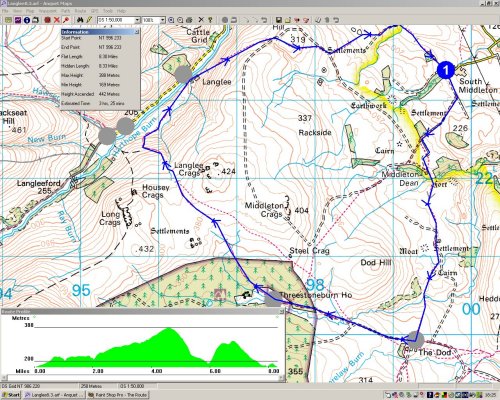Click the red X delete icon
Screen dimensions: 500x400
(x=57, y=20)
